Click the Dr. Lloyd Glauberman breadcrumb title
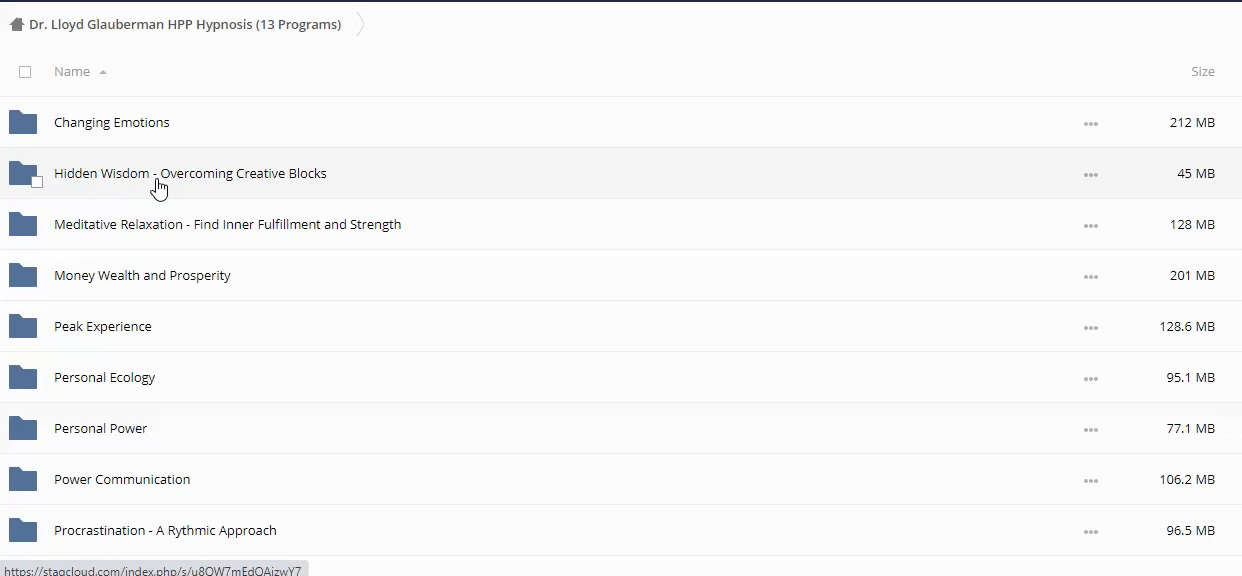The height and width of the screenshot is (576, 1242). coord(185,25)
